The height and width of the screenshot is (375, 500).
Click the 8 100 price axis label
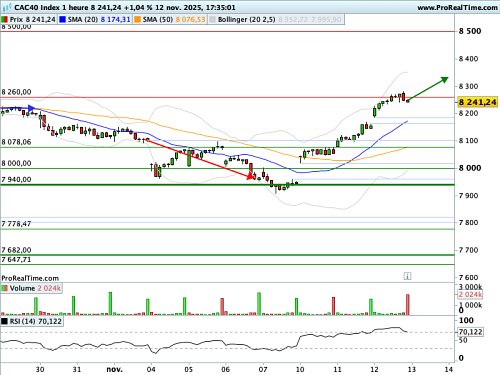pos(468,141)
